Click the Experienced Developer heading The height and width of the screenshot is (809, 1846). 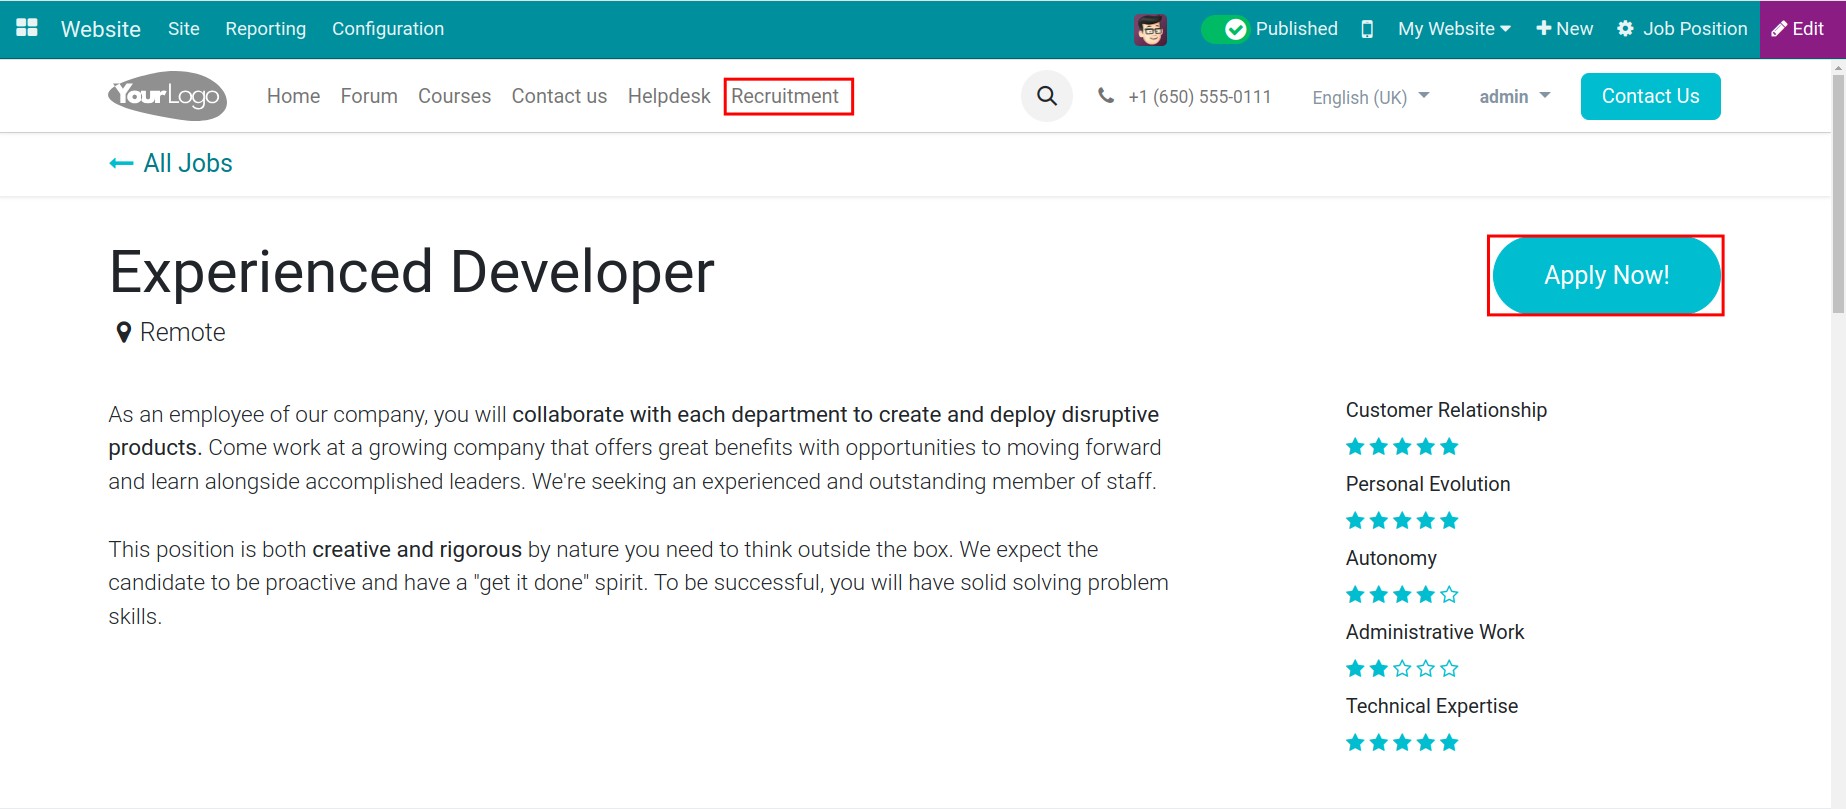[x=412, y=272]
